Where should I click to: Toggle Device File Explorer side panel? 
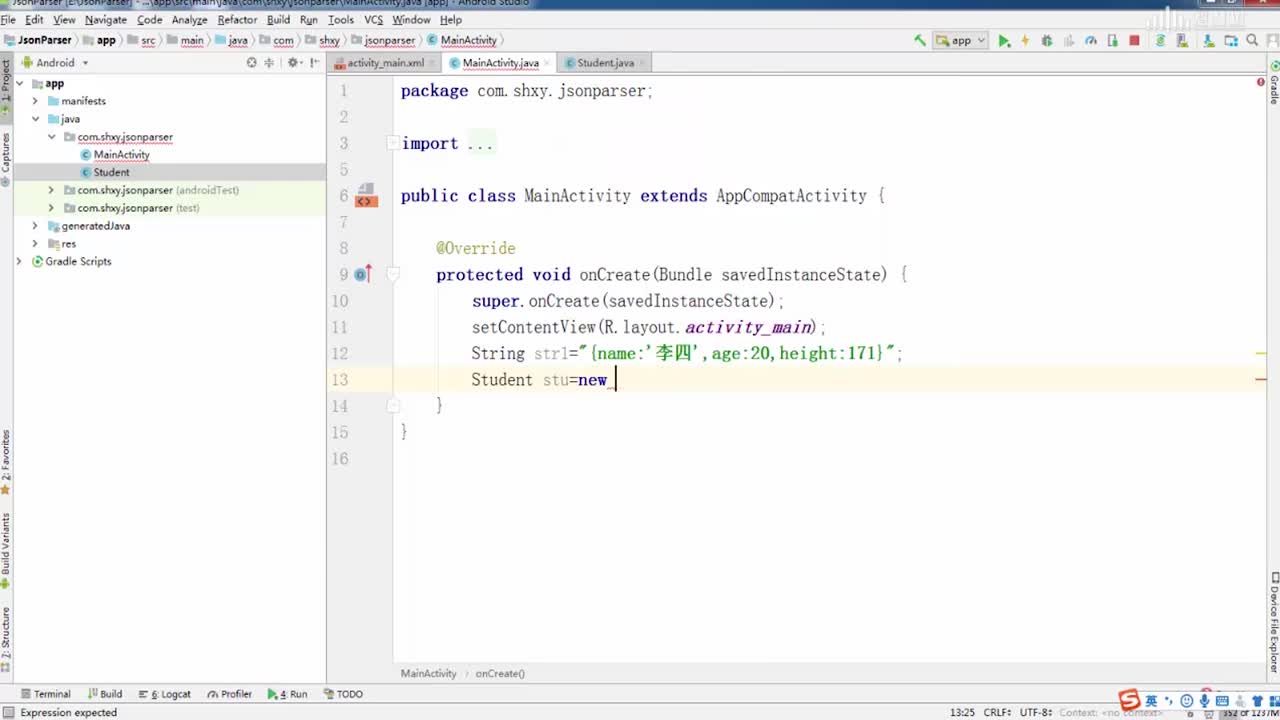pyautogui.click(x=1274, y=622)
